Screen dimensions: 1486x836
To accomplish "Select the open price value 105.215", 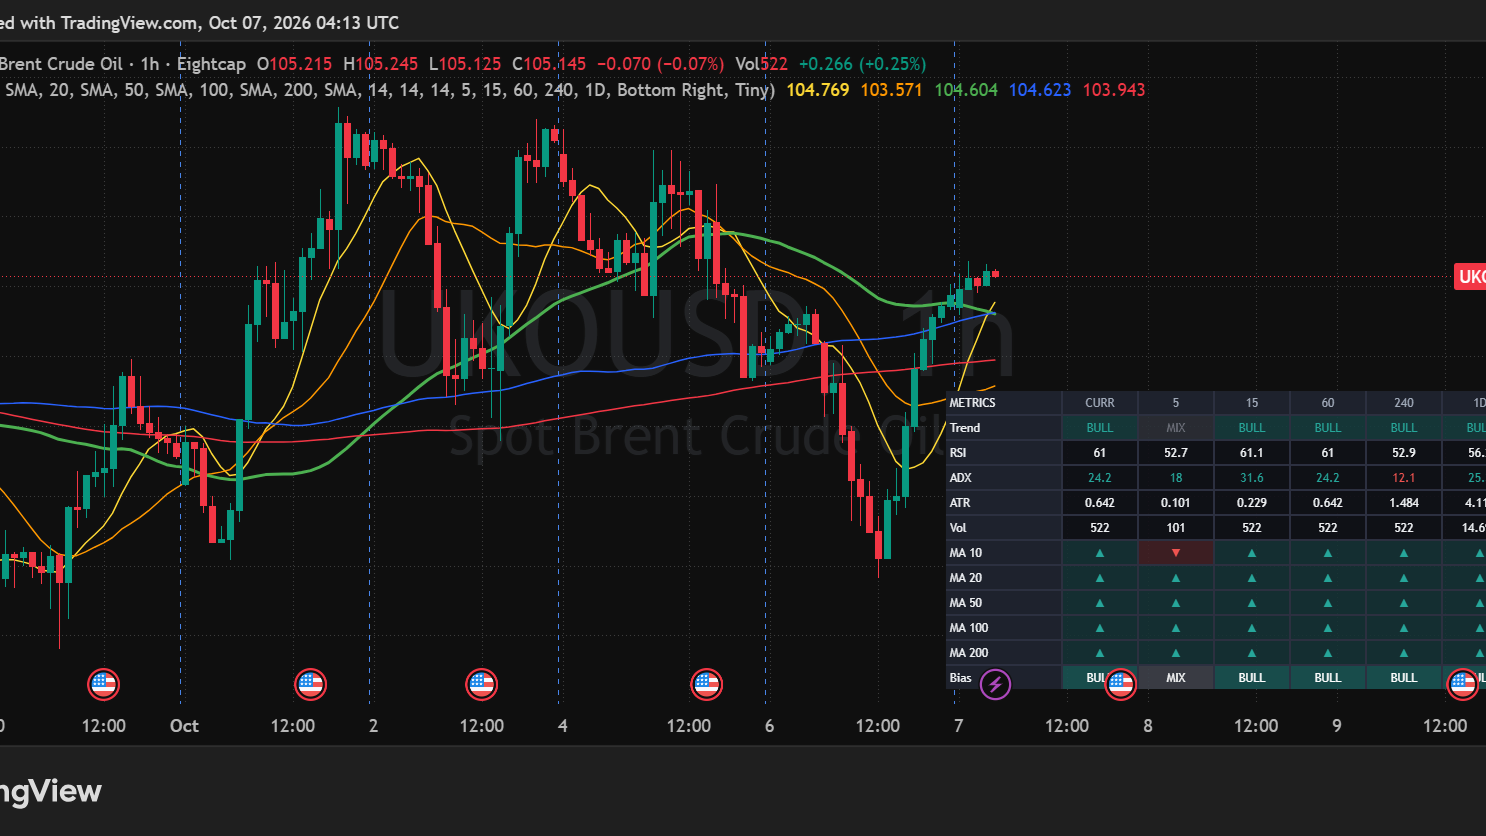I will click(x=301, y=64).
